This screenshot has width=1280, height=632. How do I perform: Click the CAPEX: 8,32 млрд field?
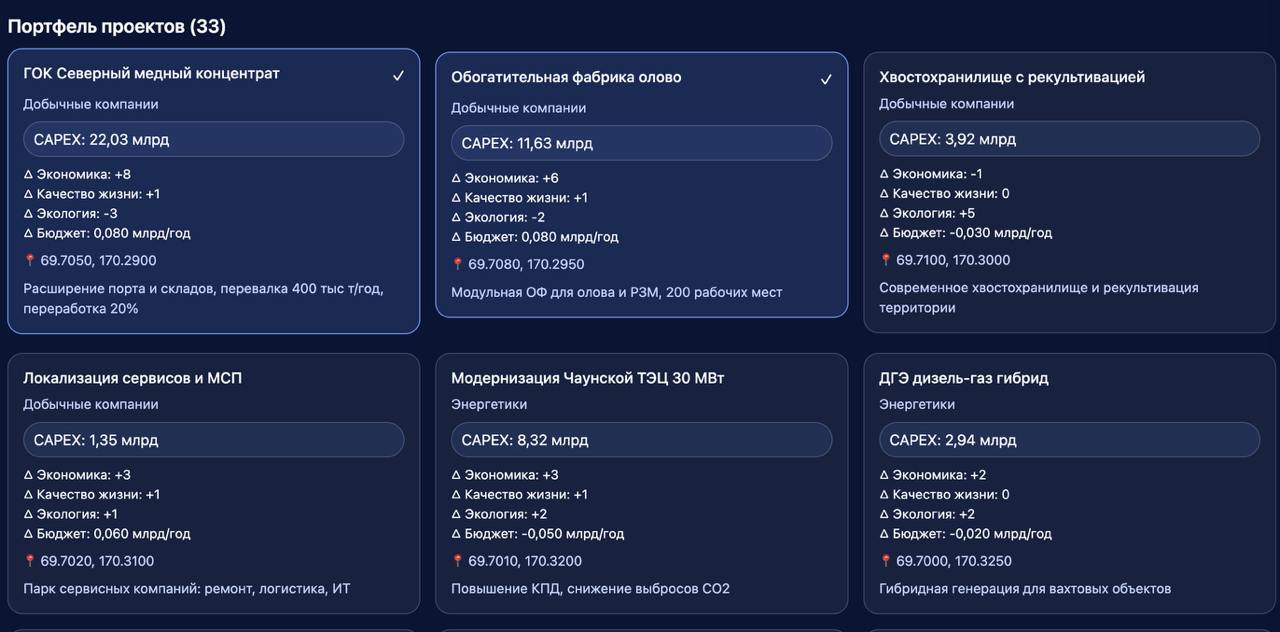point(641,440)
